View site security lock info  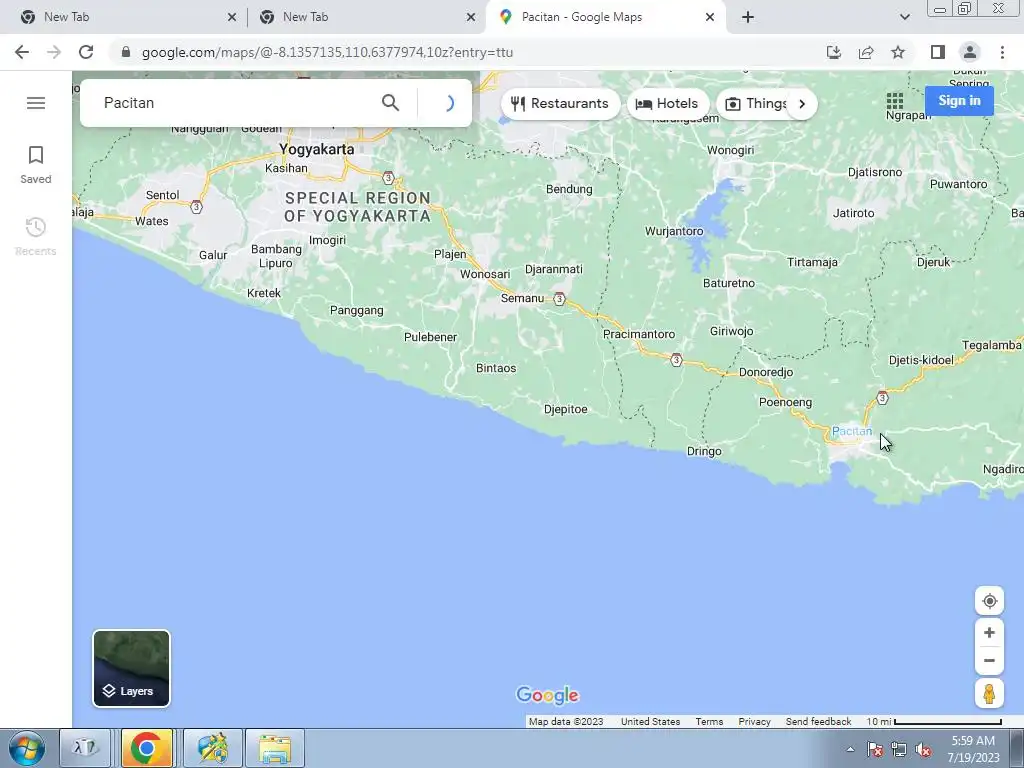126,52
